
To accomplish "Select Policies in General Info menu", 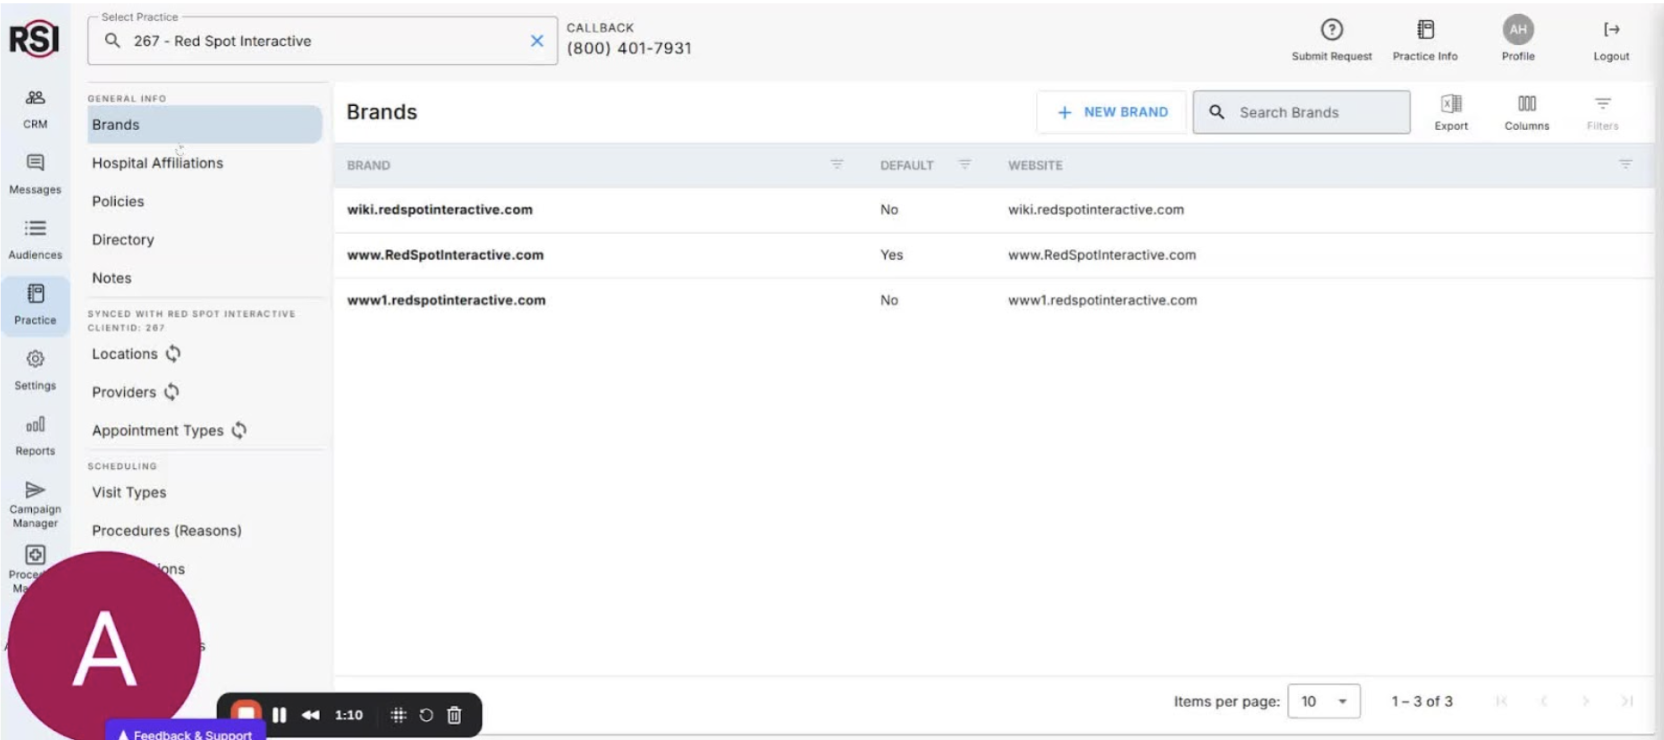I will (118, 201).
